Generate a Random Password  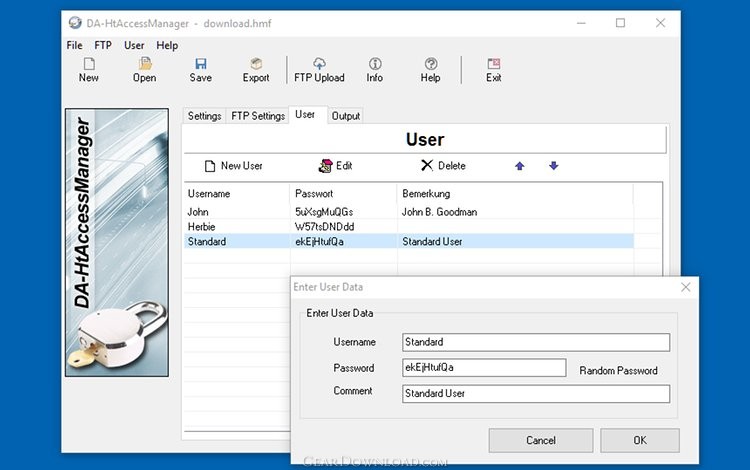[618, 371]
